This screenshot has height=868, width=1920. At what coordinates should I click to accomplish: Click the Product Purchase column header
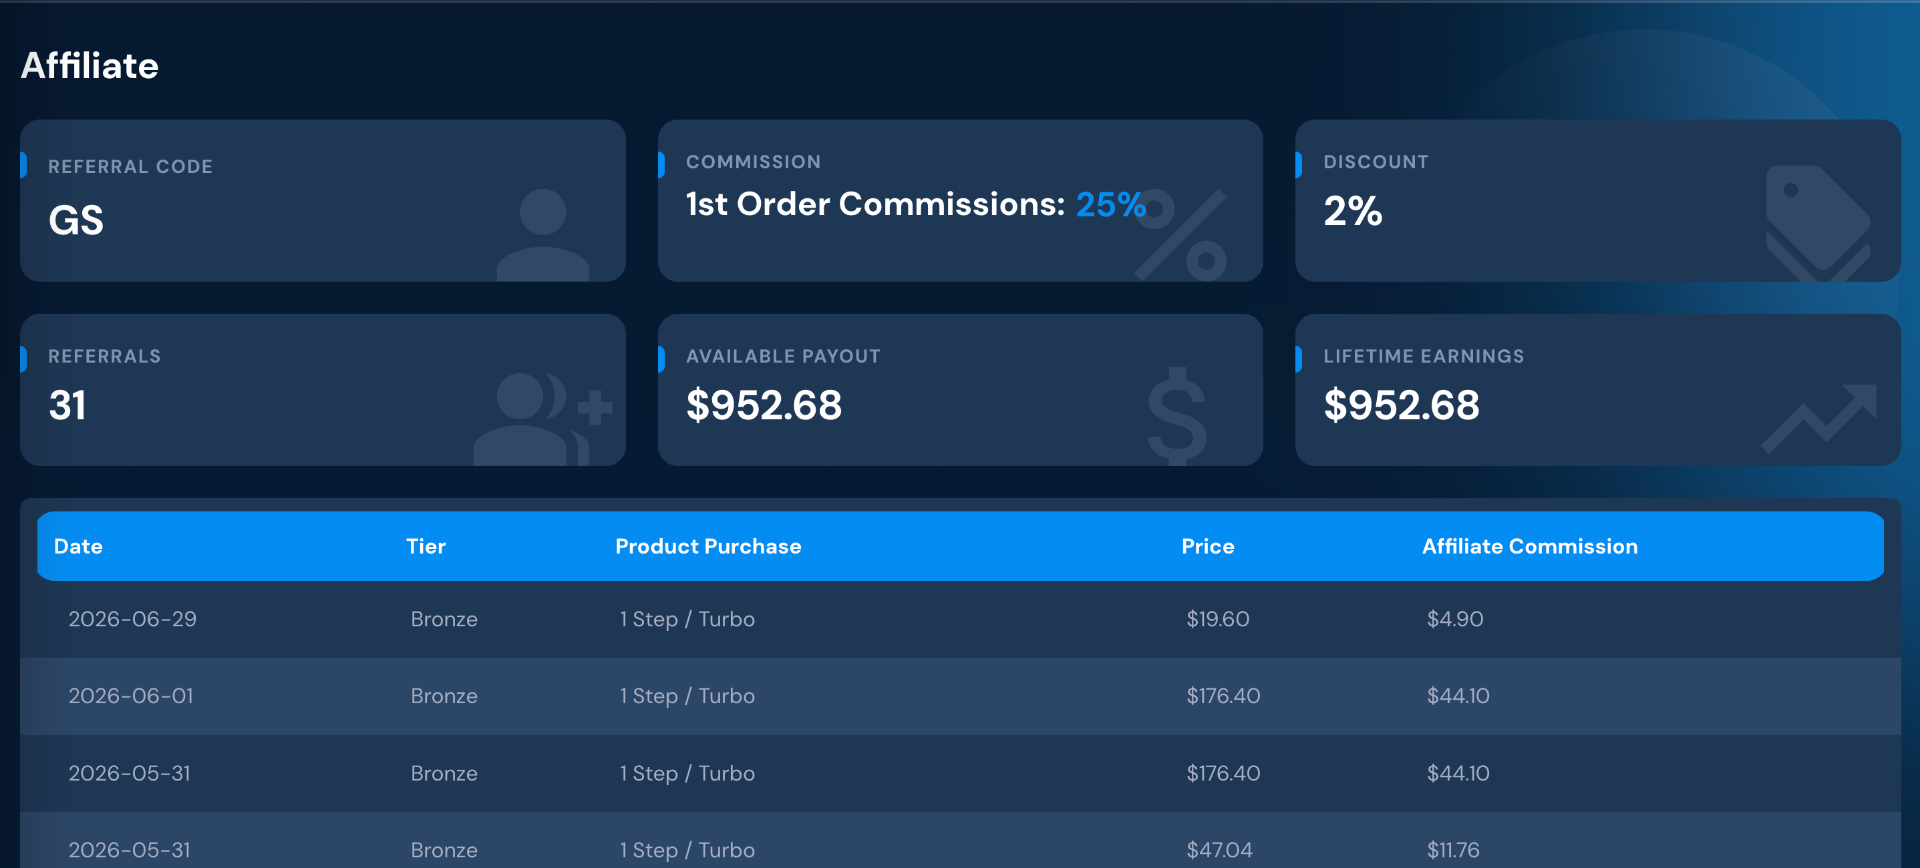pyautogui.click(x=708, y=546)
